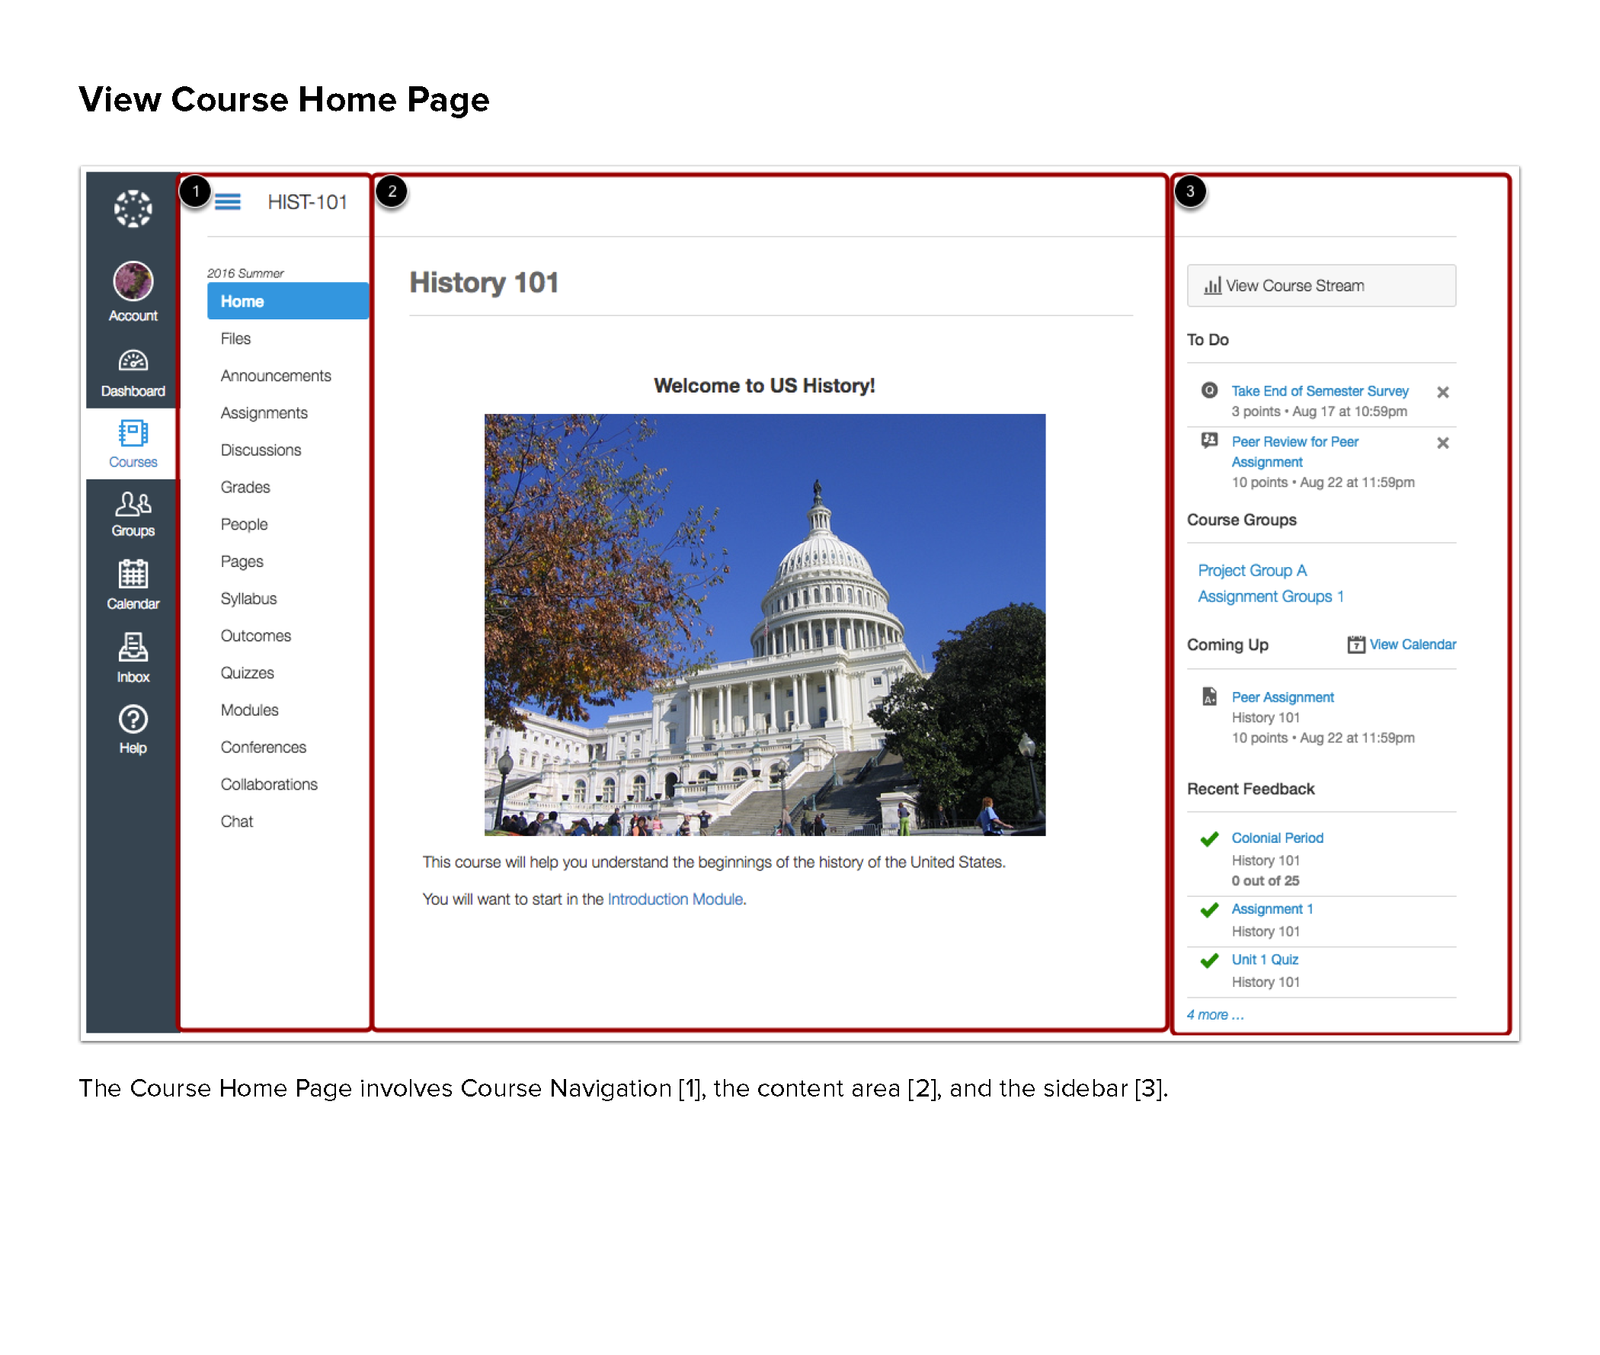Click the HIST-101 breadcrumb
Screen dimensions: 1600x1355
(x=307, y=202)
